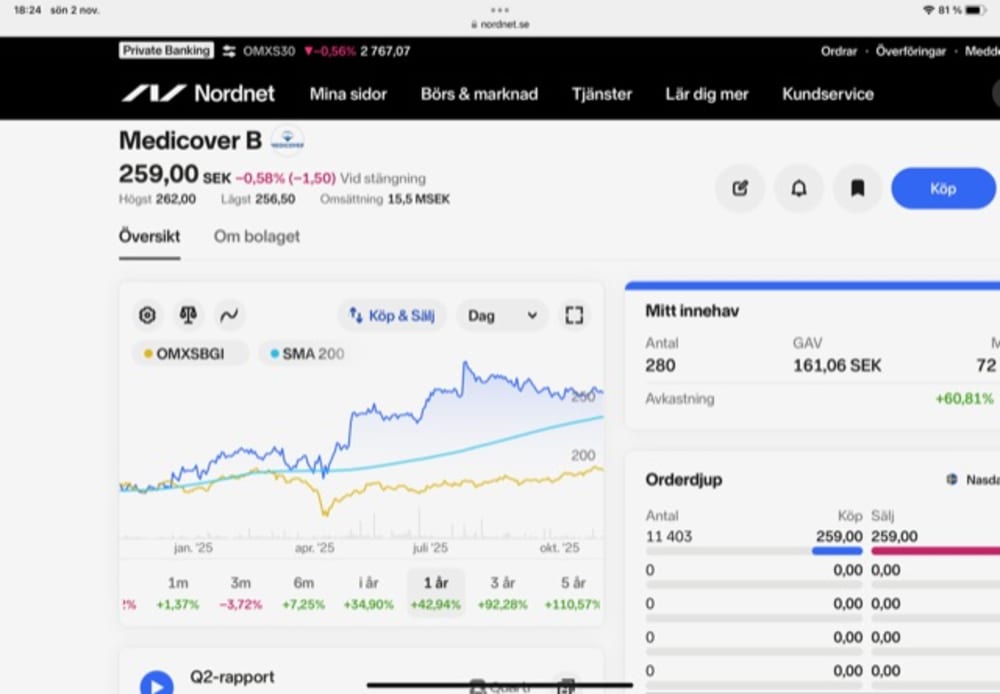Click the nordnet.se address bar

(500, 24)
